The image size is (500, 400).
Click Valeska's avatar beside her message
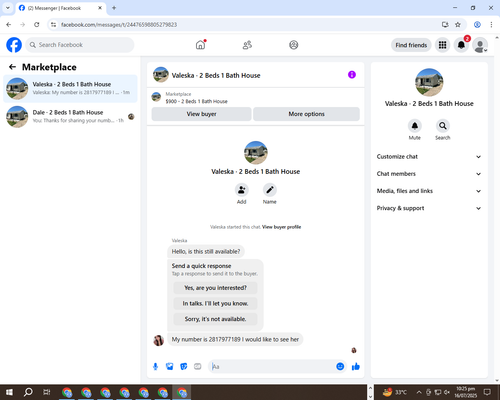158,340
